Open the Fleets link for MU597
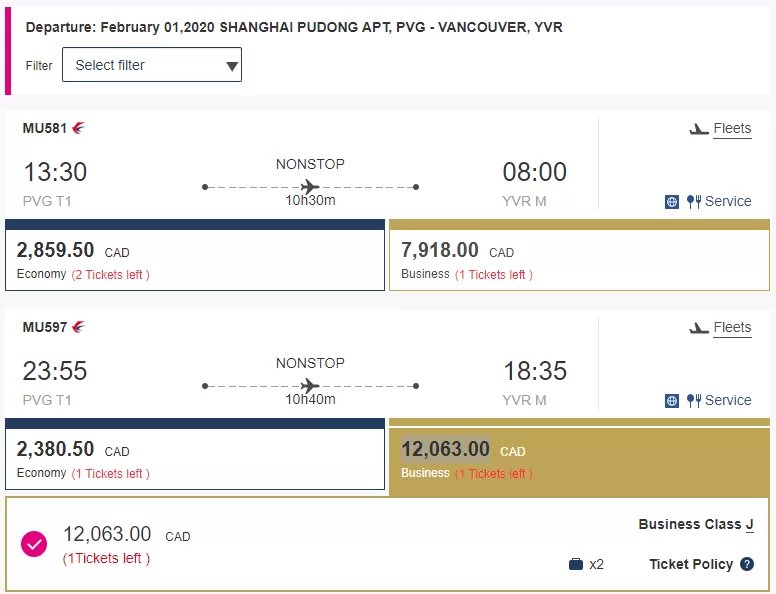The height and width of the screenshot is (594, 776). pyautogui.click(x=732, y=328)
